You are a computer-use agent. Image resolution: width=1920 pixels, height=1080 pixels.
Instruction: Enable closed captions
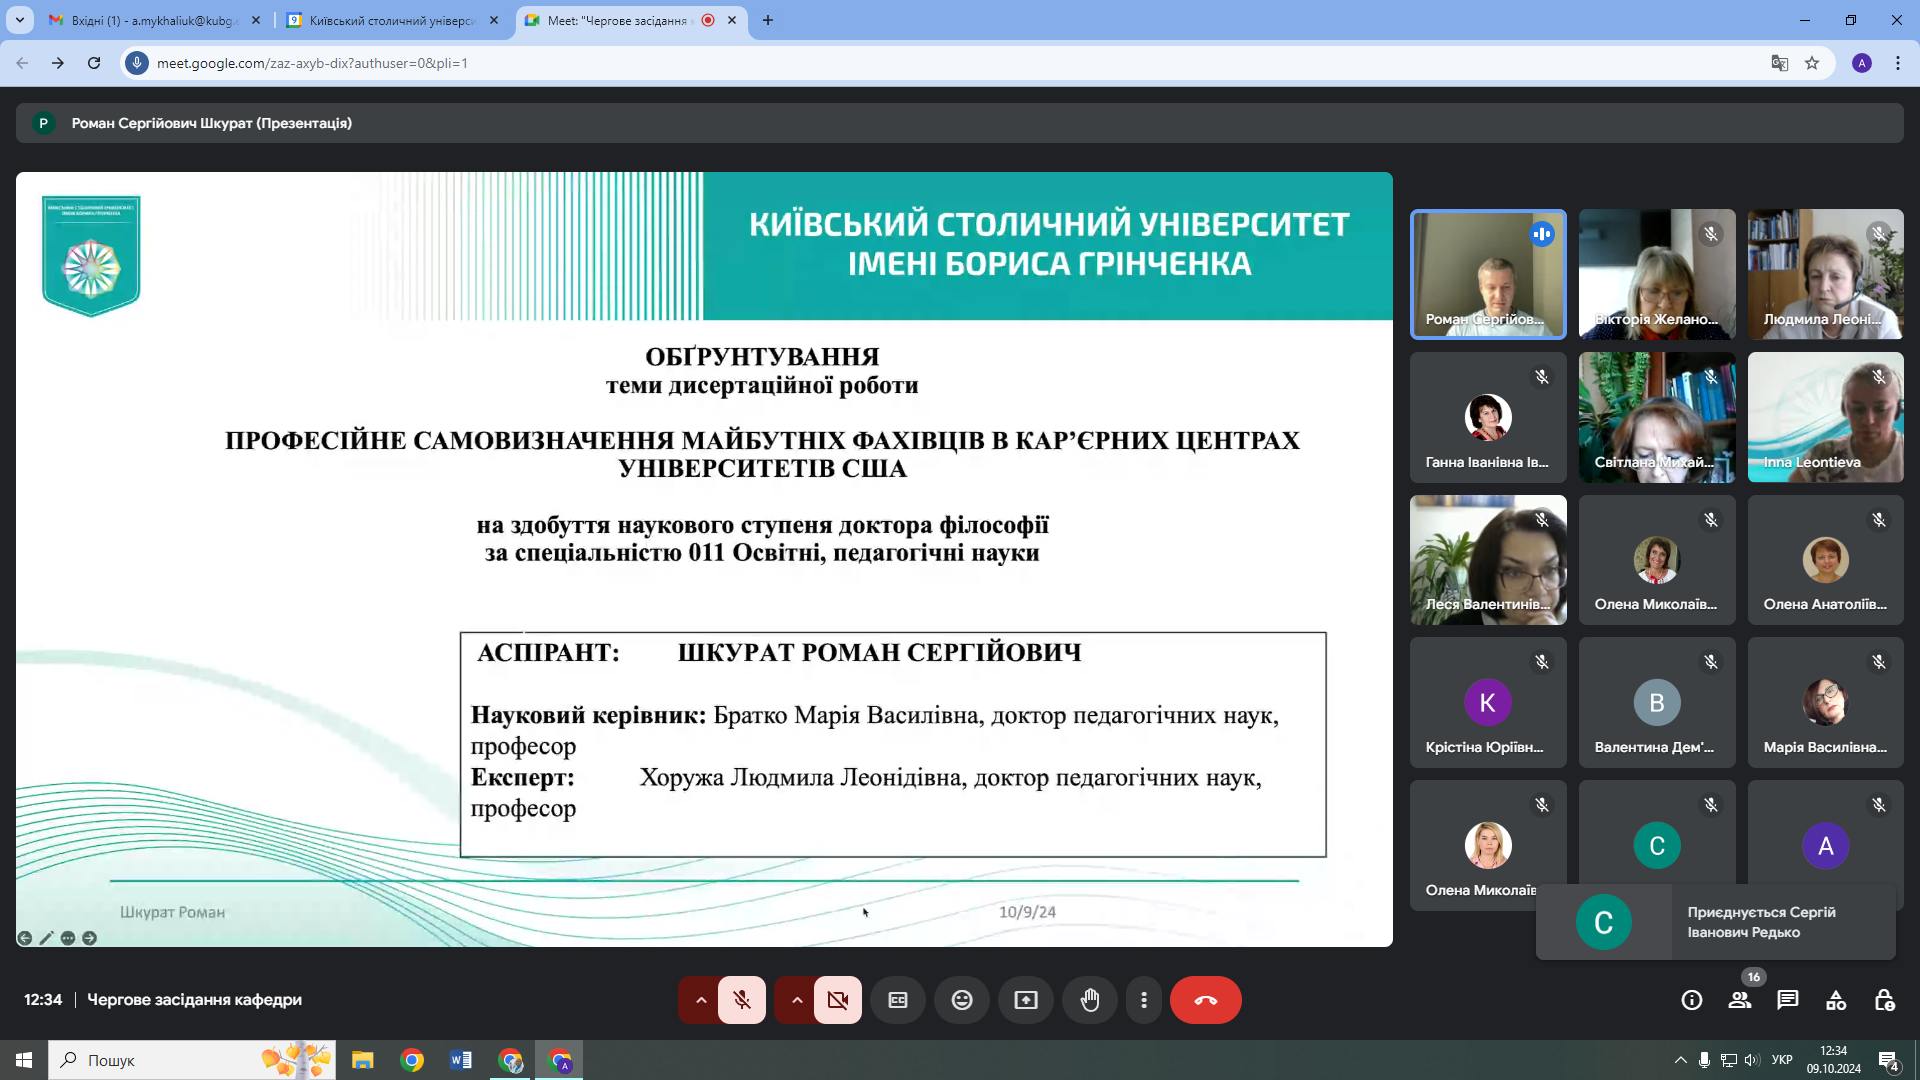898,999
